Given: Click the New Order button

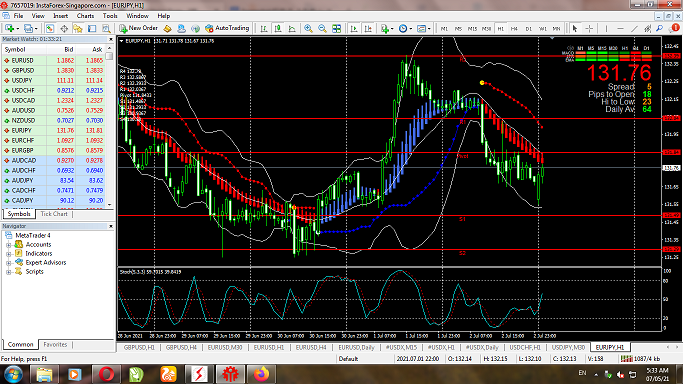Looking at the screenshot, I should coord(139,28).
